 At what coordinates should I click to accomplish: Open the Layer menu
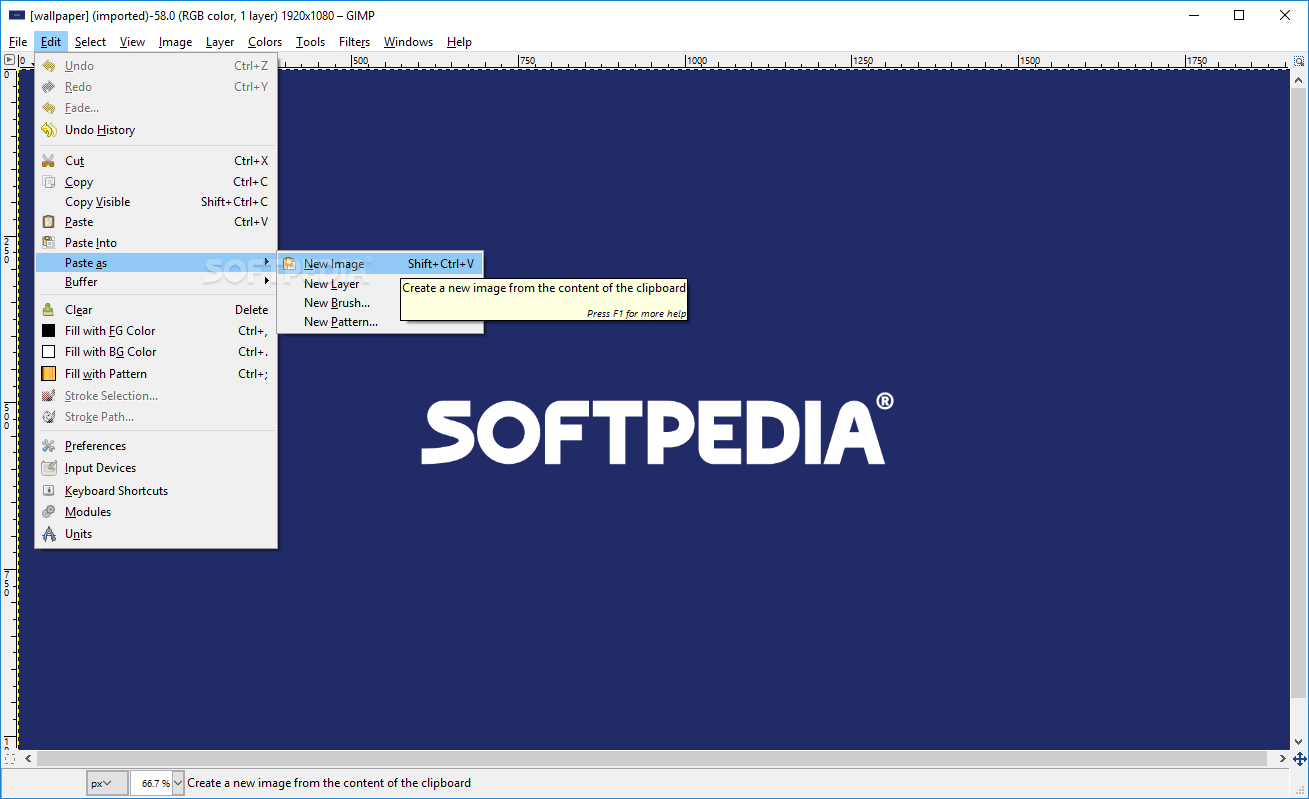(x=220, y=42)
